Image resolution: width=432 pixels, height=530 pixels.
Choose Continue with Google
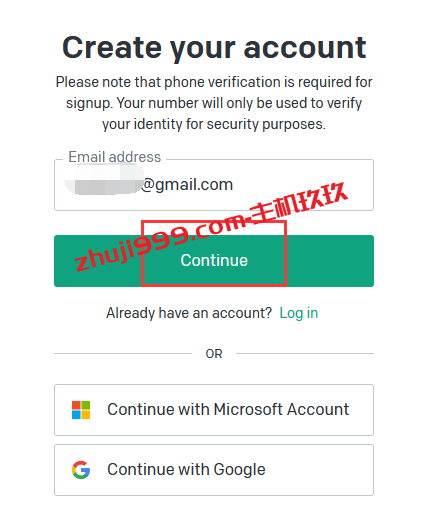(x=214, y=470)
